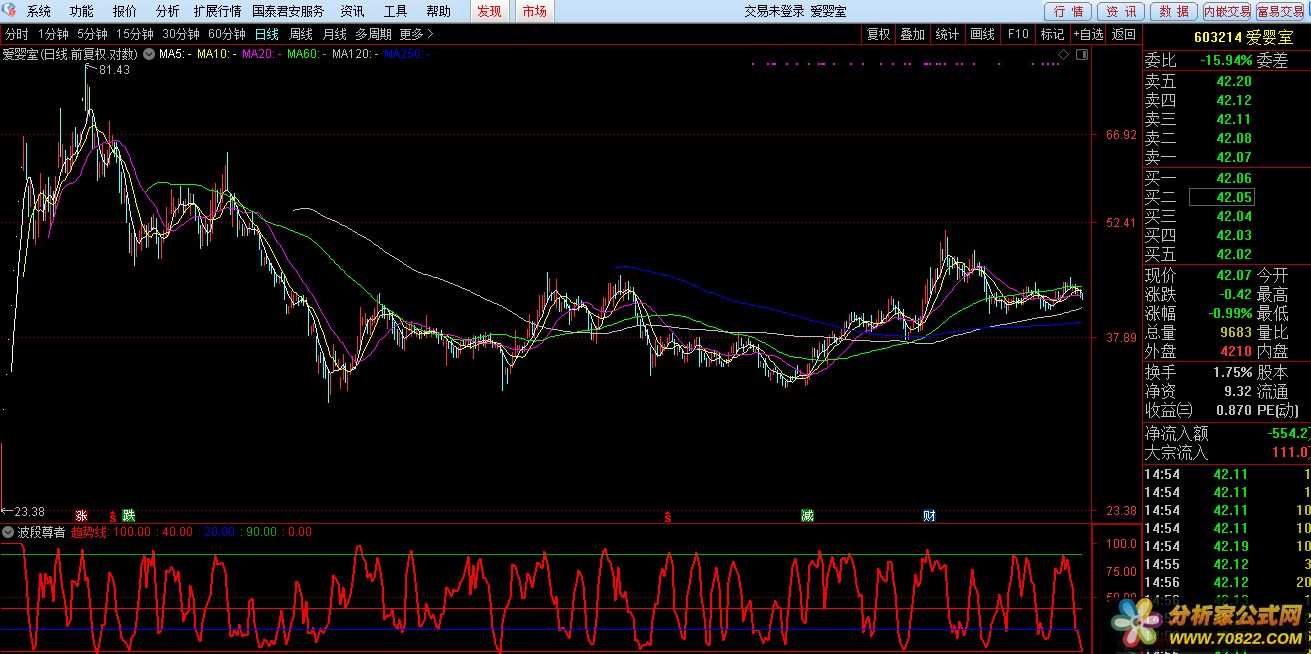Switch to the 市场 tab
The width and height of the screenshot is (1311, 654).
(x=534, y=11)
